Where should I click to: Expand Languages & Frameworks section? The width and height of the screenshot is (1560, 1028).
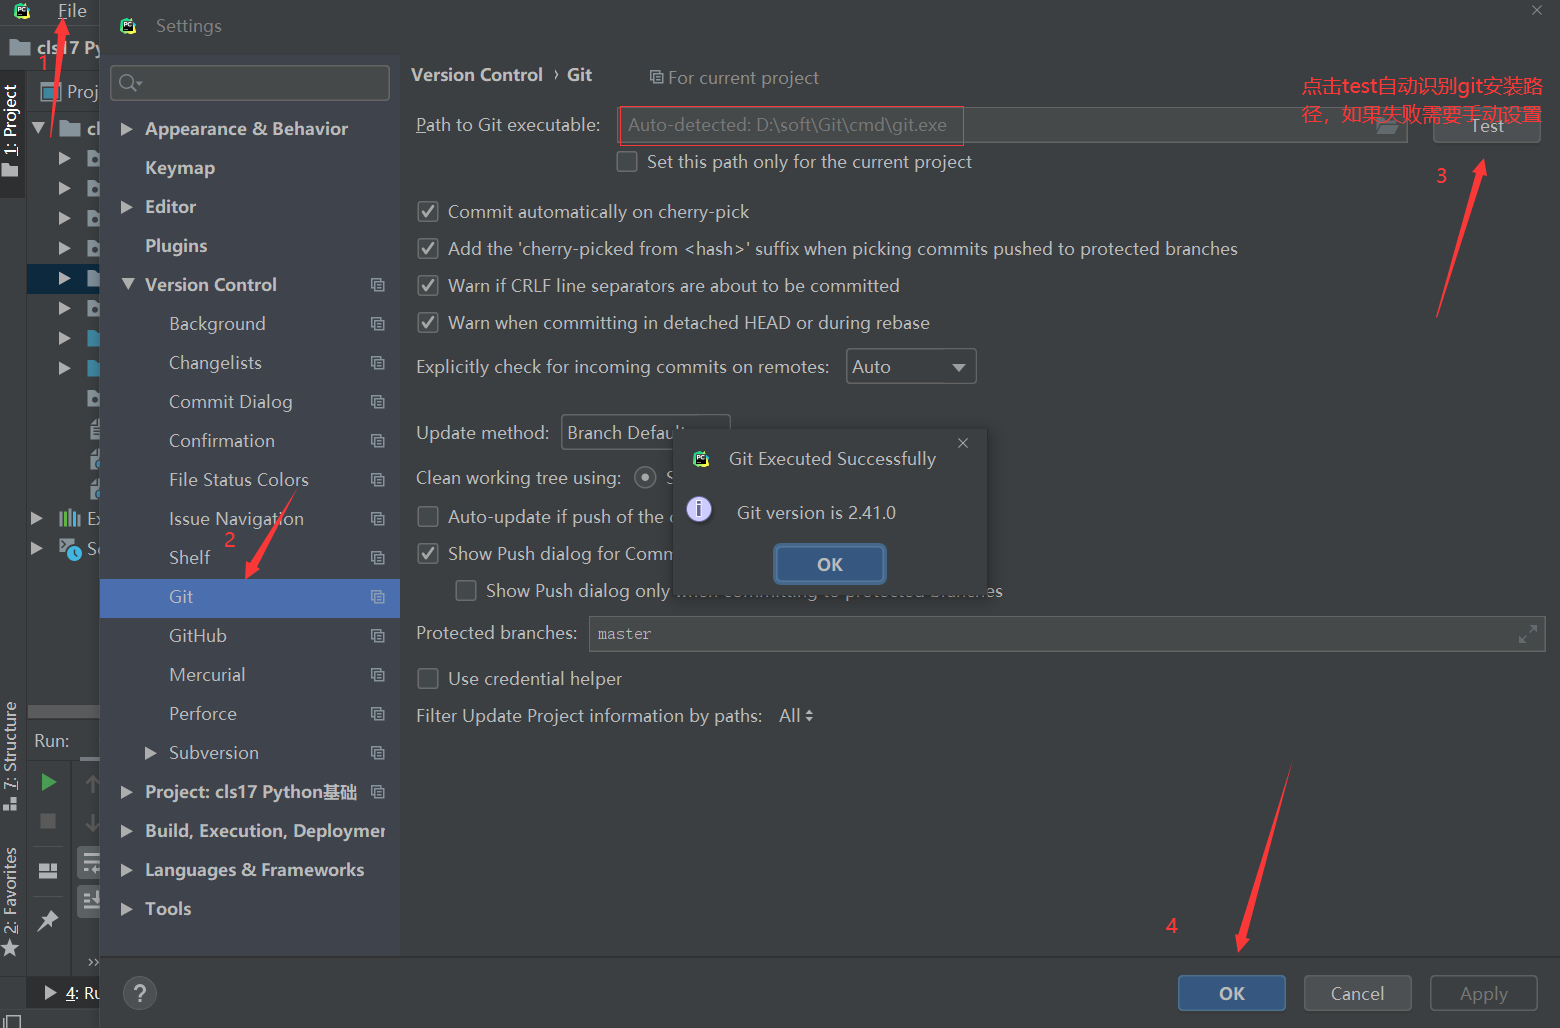127,870
